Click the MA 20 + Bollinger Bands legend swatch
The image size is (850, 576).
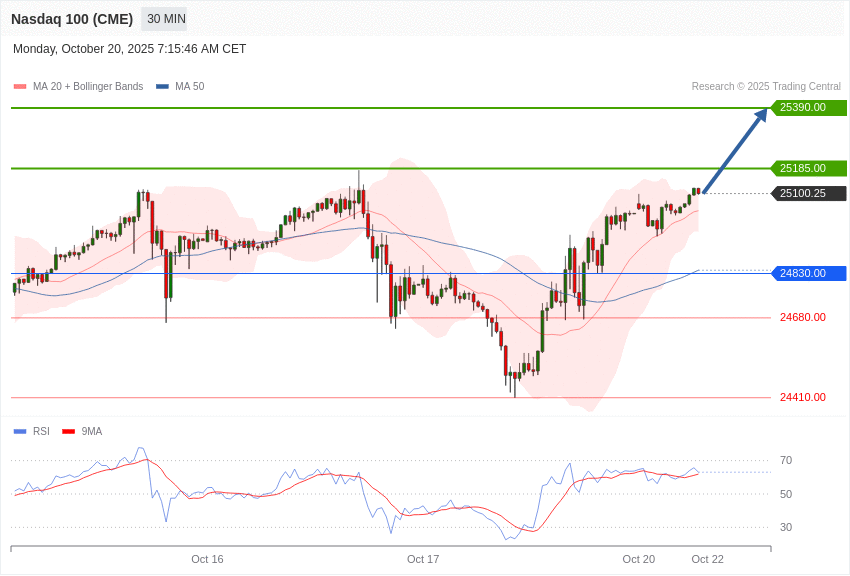pos(20,86)
